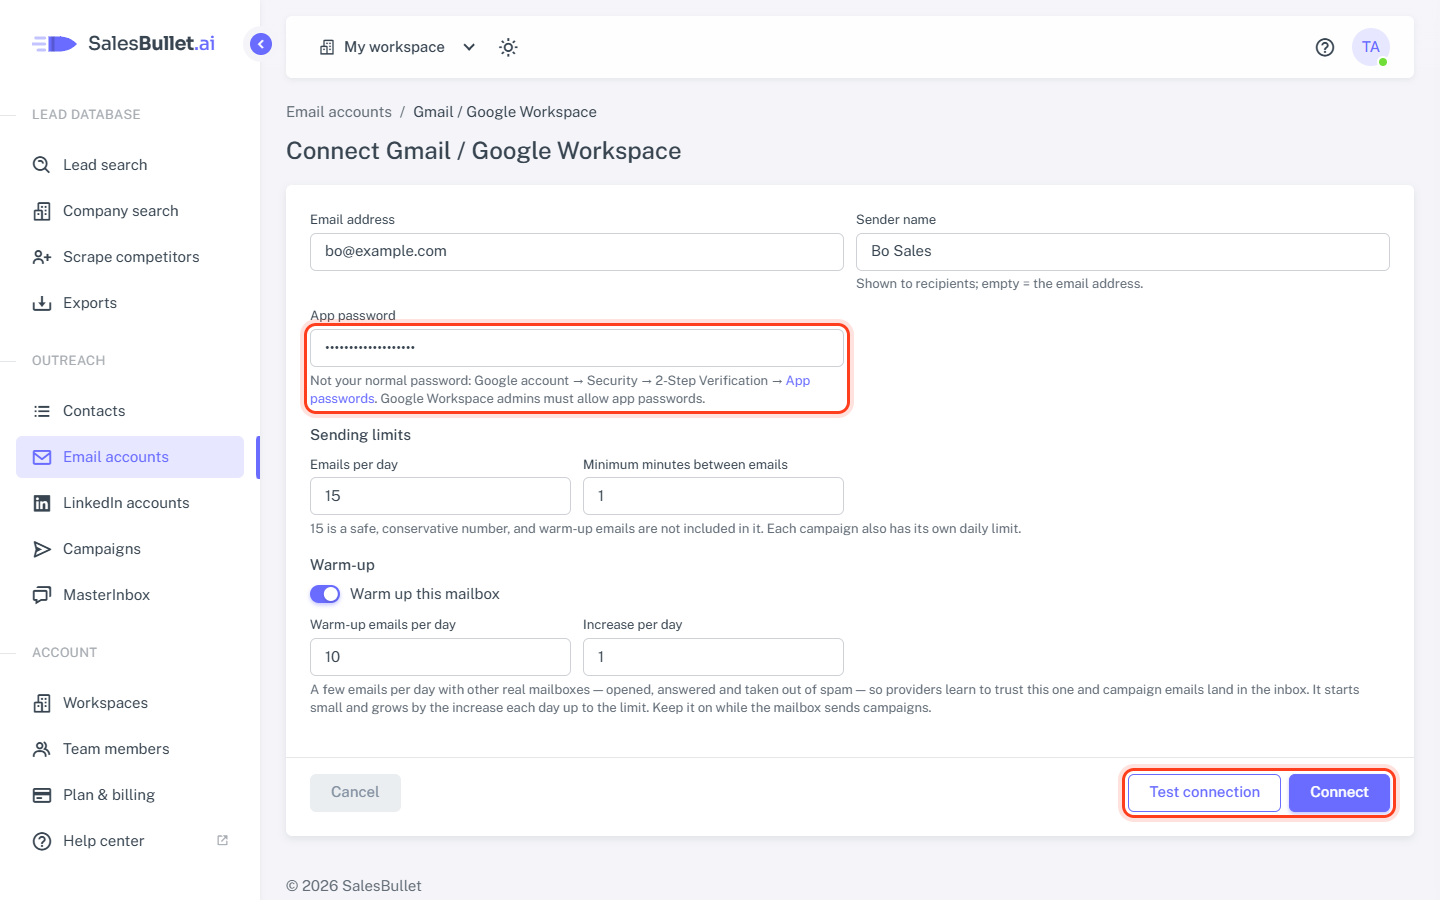Viewport: 1440px width, 900px height.
Task: Click the Warm up this mailbox label
Action: [x=425, y=594]
